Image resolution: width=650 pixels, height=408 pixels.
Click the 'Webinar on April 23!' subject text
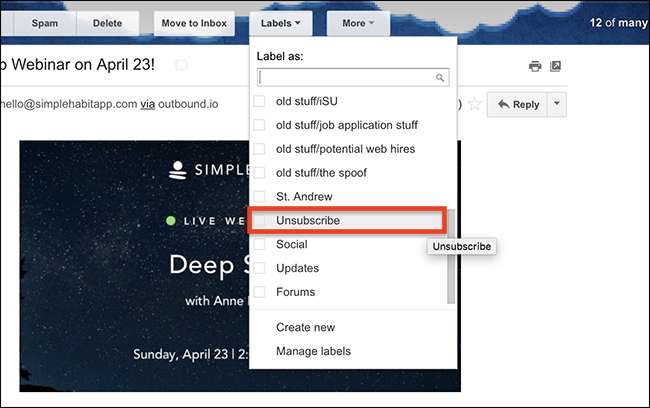(83, 64)
